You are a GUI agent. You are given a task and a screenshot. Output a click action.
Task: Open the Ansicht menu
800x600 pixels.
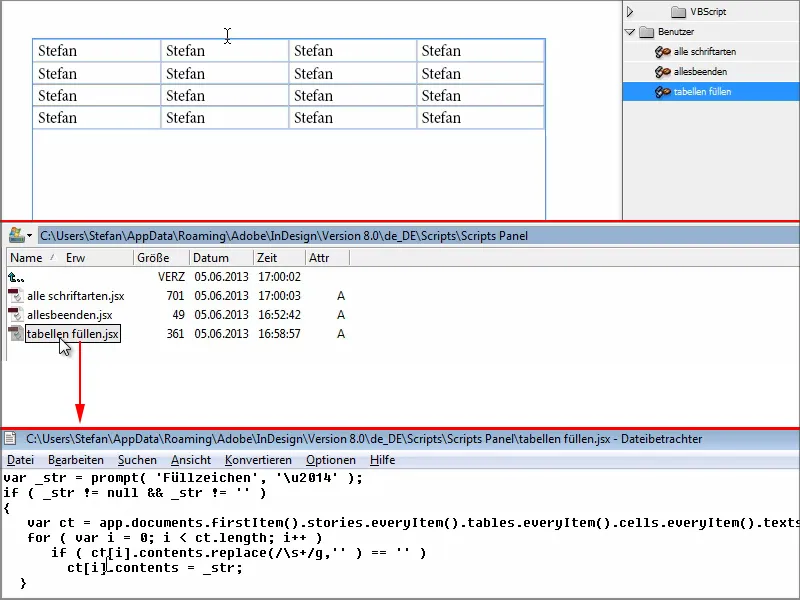tap(191, 460)
